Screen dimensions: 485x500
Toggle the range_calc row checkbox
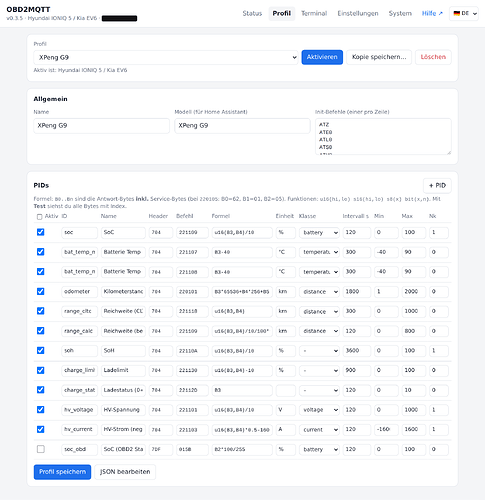tap(41, 331)
